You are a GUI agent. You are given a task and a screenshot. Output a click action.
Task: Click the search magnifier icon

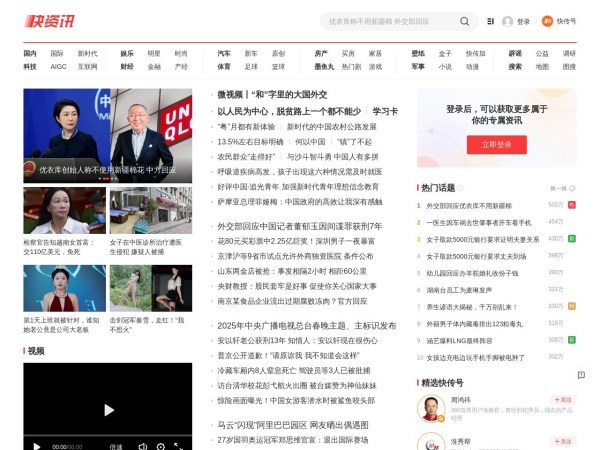(x=465, y=21)
